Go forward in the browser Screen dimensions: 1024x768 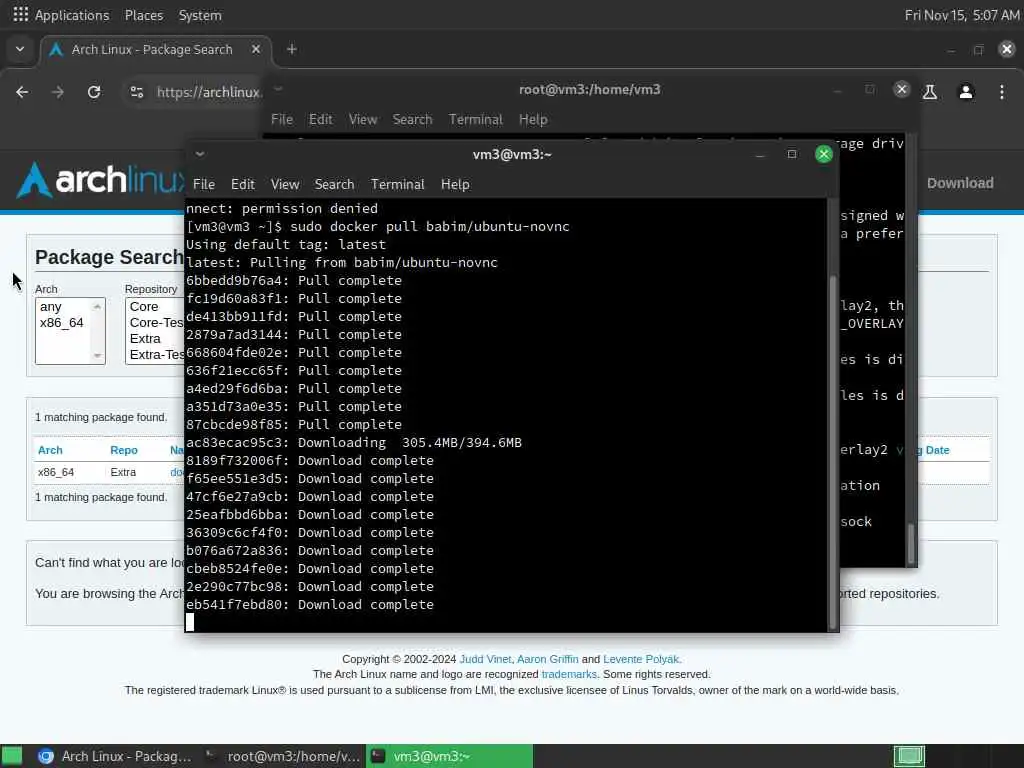57,92
